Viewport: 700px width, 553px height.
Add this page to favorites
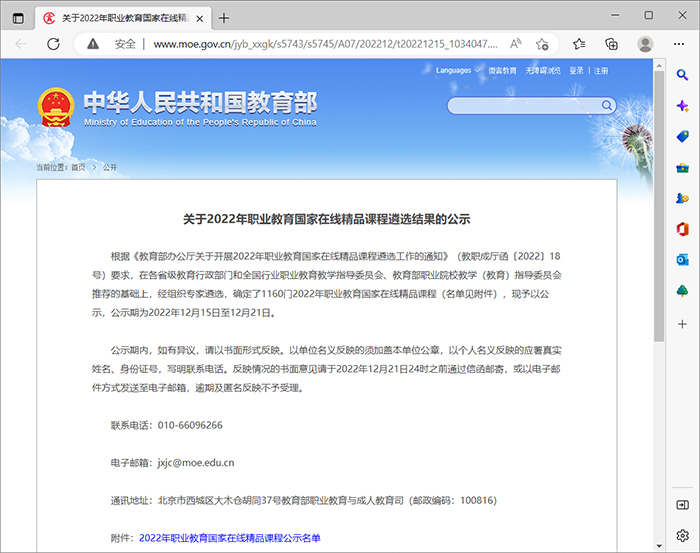click(542, 44)
